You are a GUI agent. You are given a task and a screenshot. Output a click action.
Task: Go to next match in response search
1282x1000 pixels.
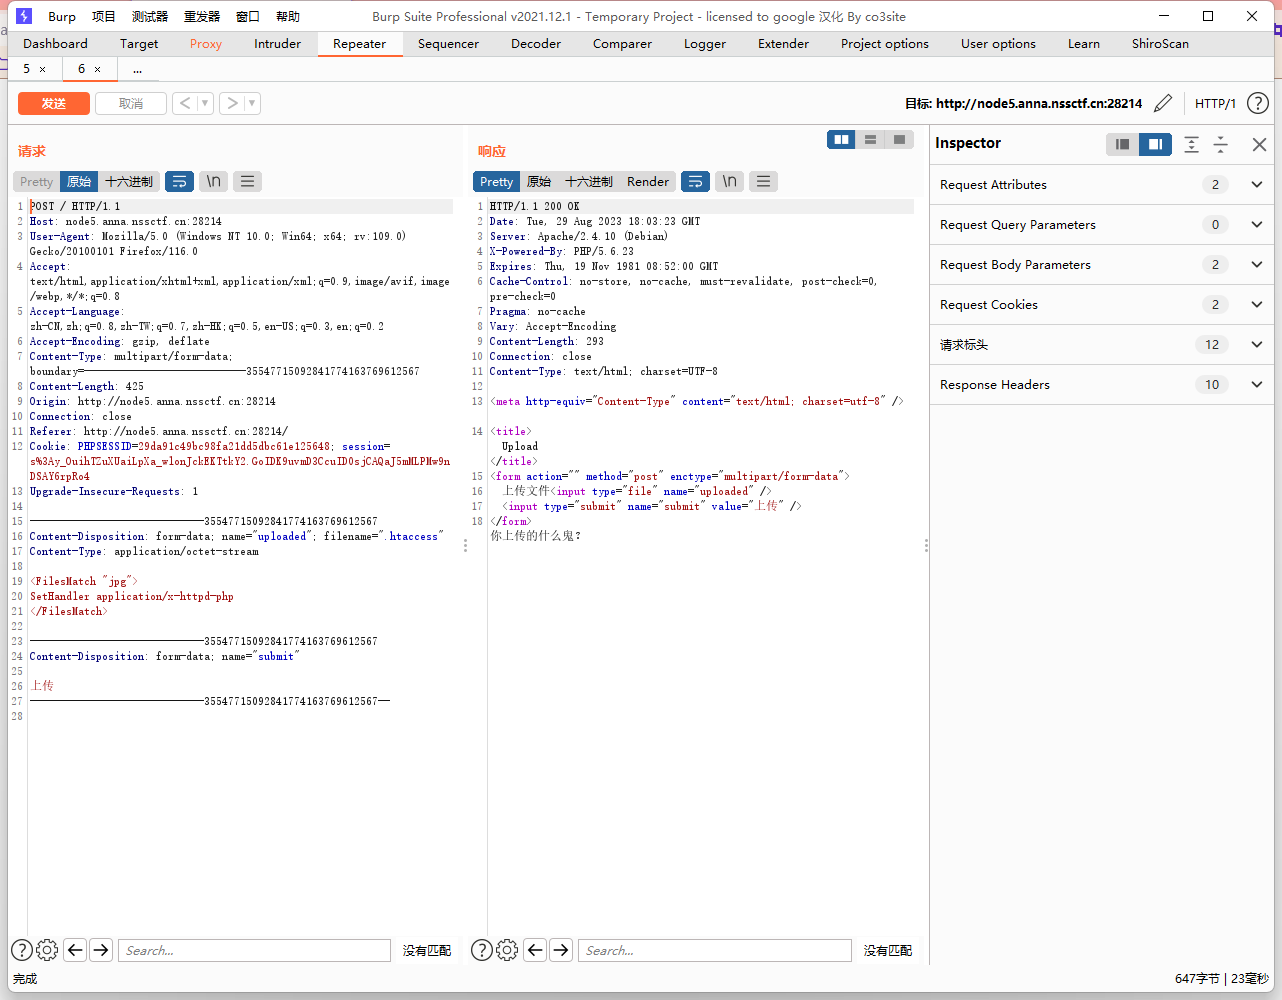(561, 950)
